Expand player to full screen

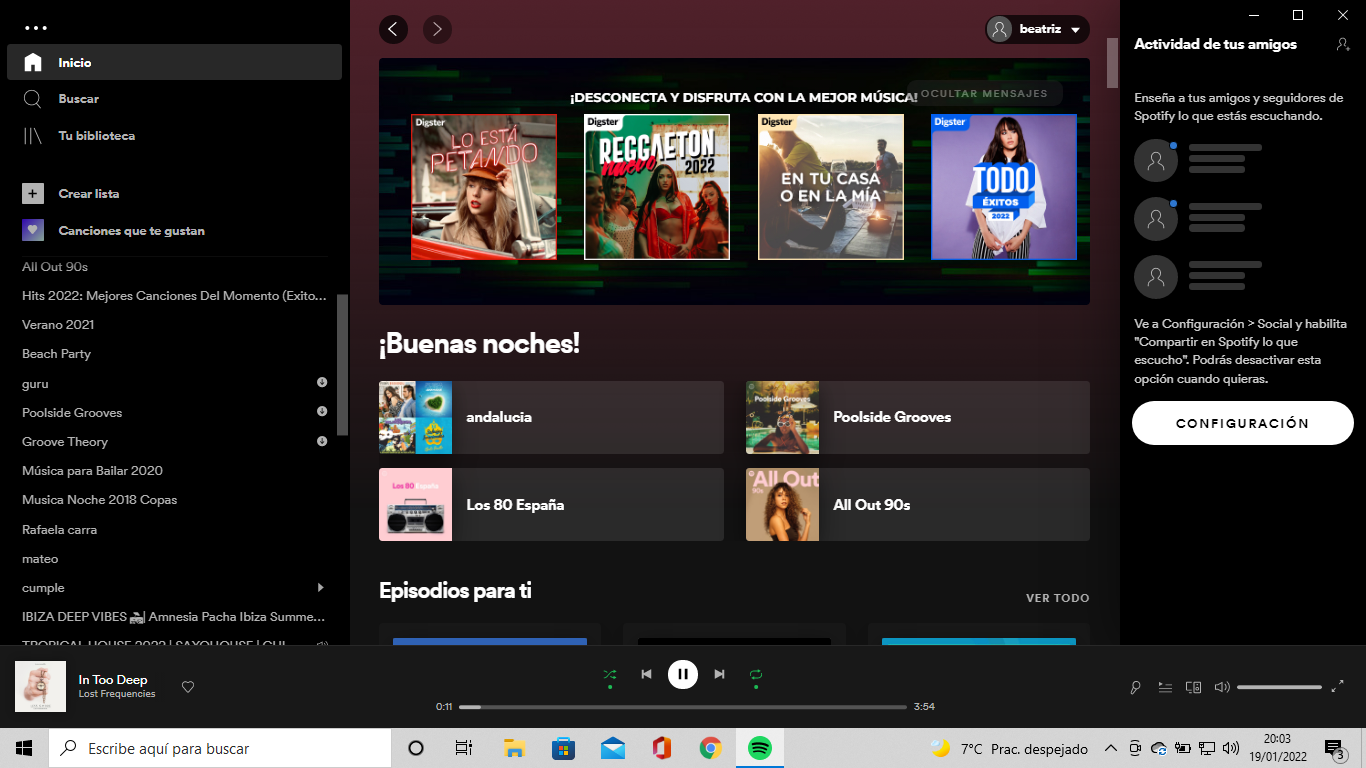[x=1338, y=687]
